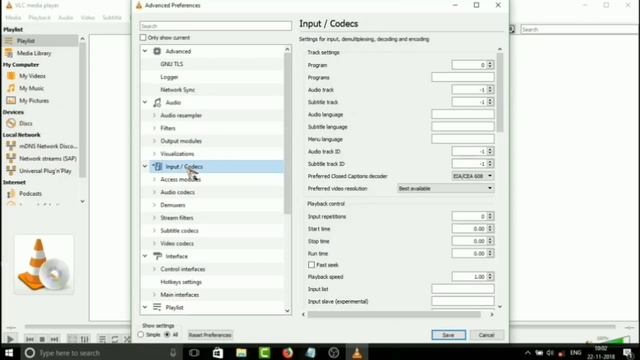Click the preferences Search field
Viewport: 640px width, 360px height.
[x=216, y=26]
